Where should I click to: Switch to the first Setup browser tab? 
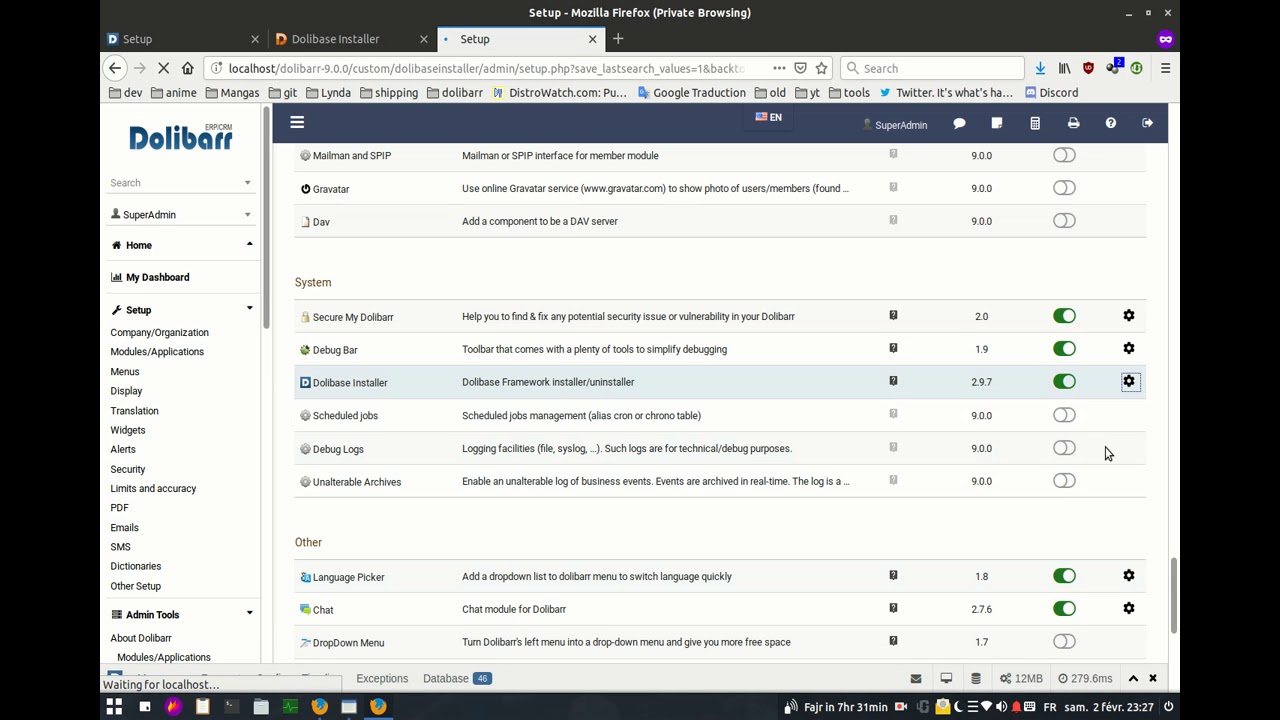point(183,39)
